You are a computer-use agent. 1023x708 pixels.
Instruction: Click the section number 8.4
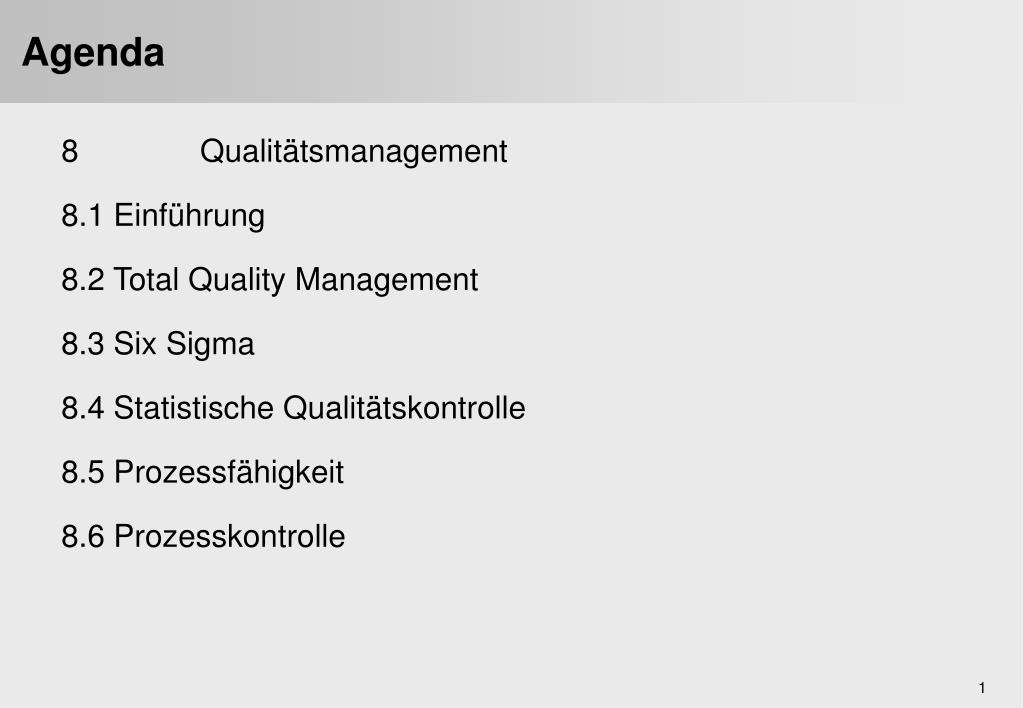82,408
